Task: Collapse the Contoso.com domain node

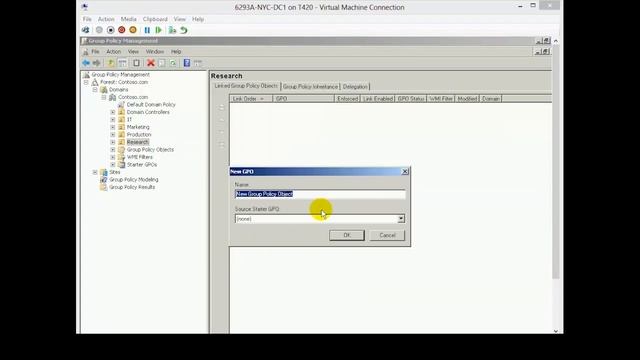Action: tap(104, 97)
